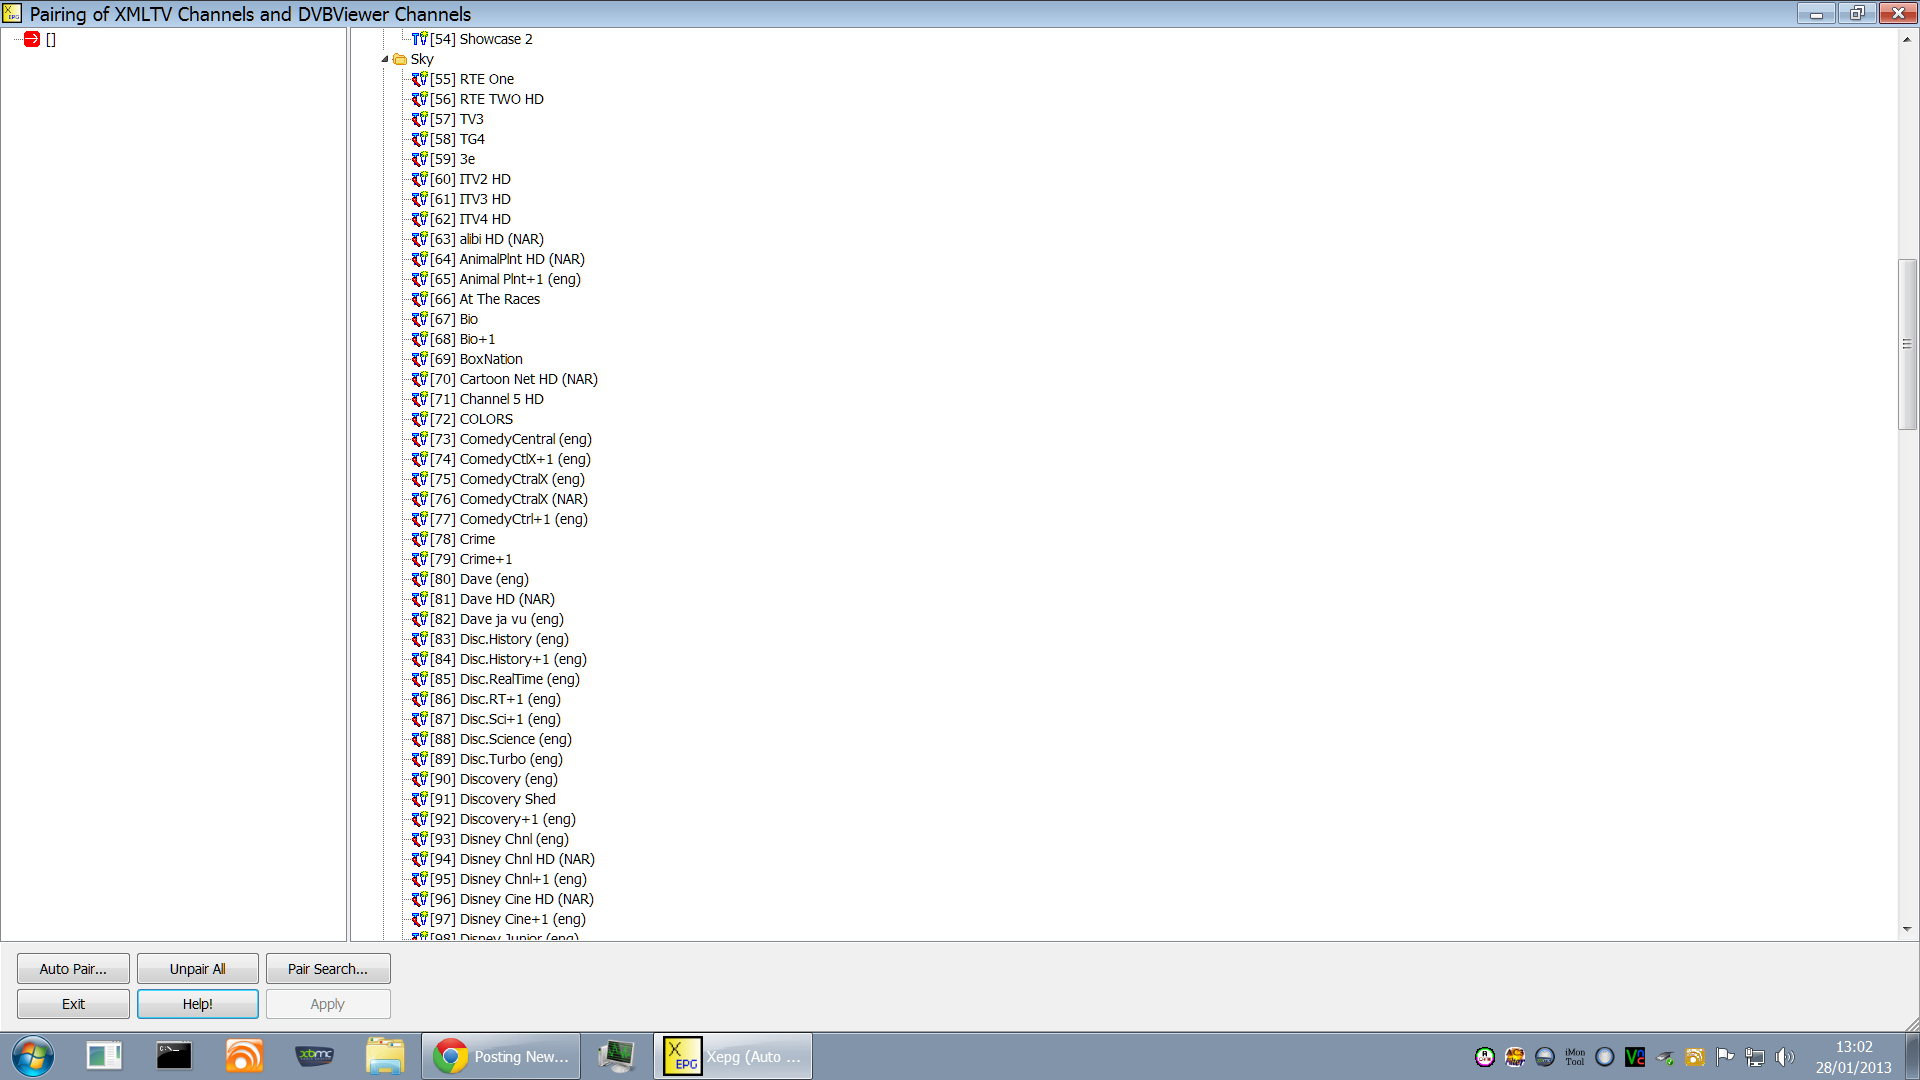Screen dimensions: 1920x1080
Task: Select [59] 3e channel
Action: pyautogui.click(x=453, y=159)
